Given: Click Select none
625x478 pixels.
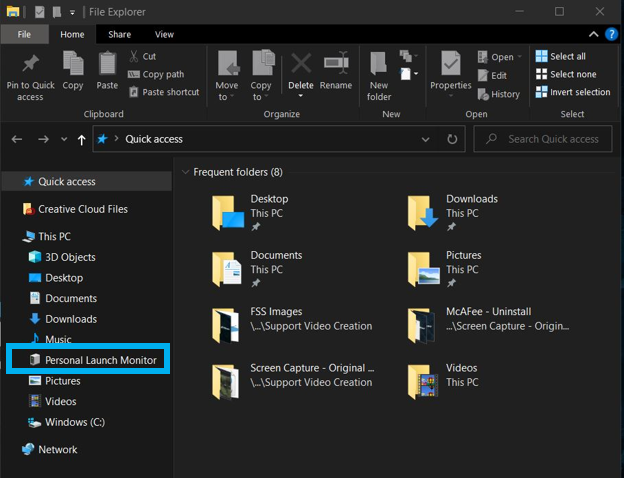Looking at the screenshot, I should click(x=566, y=74).
